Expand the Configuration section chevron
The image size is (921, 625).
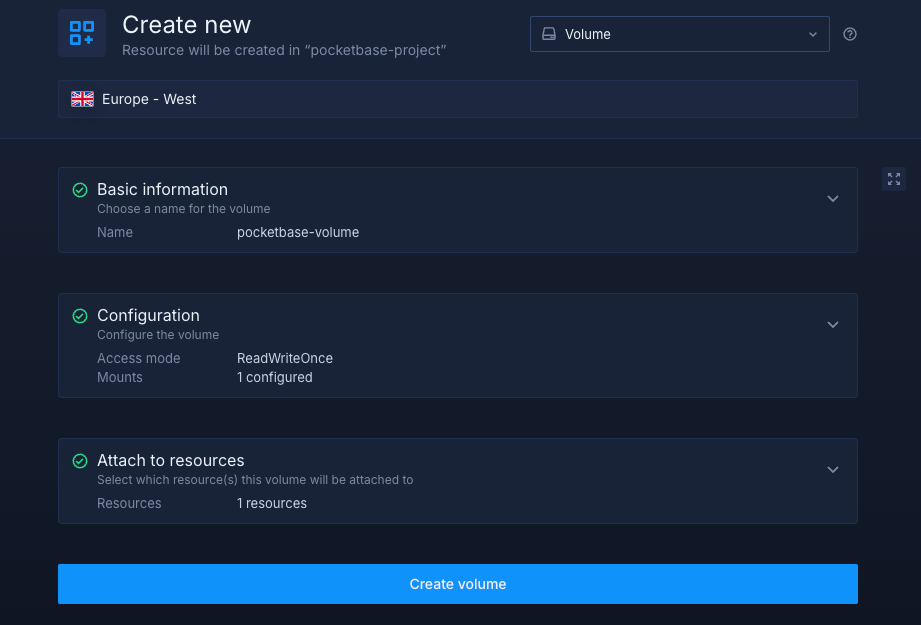tap(833, 325)
